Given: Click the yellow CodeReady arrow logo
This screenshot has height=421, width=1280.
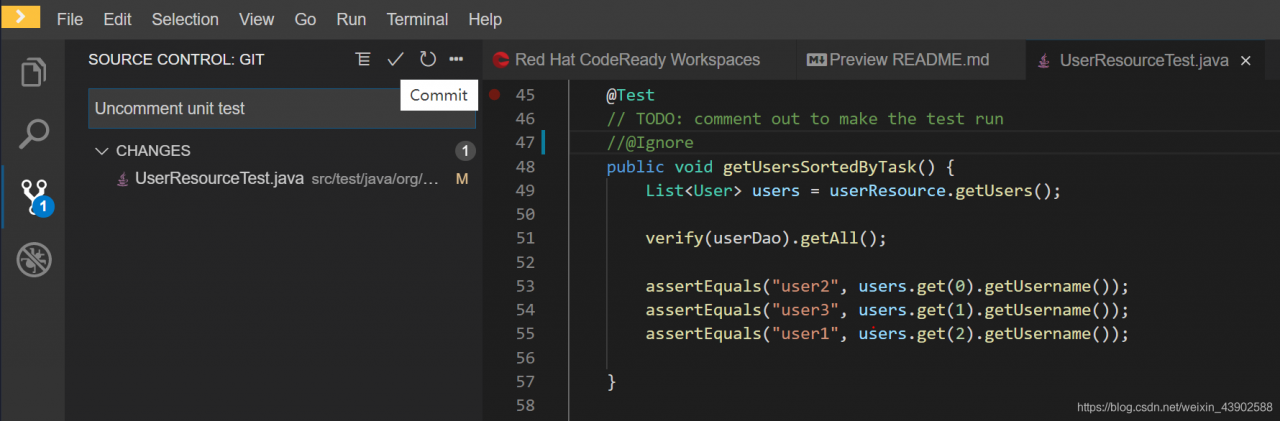Looking at the screenshot, I should (x=20, y=17).
